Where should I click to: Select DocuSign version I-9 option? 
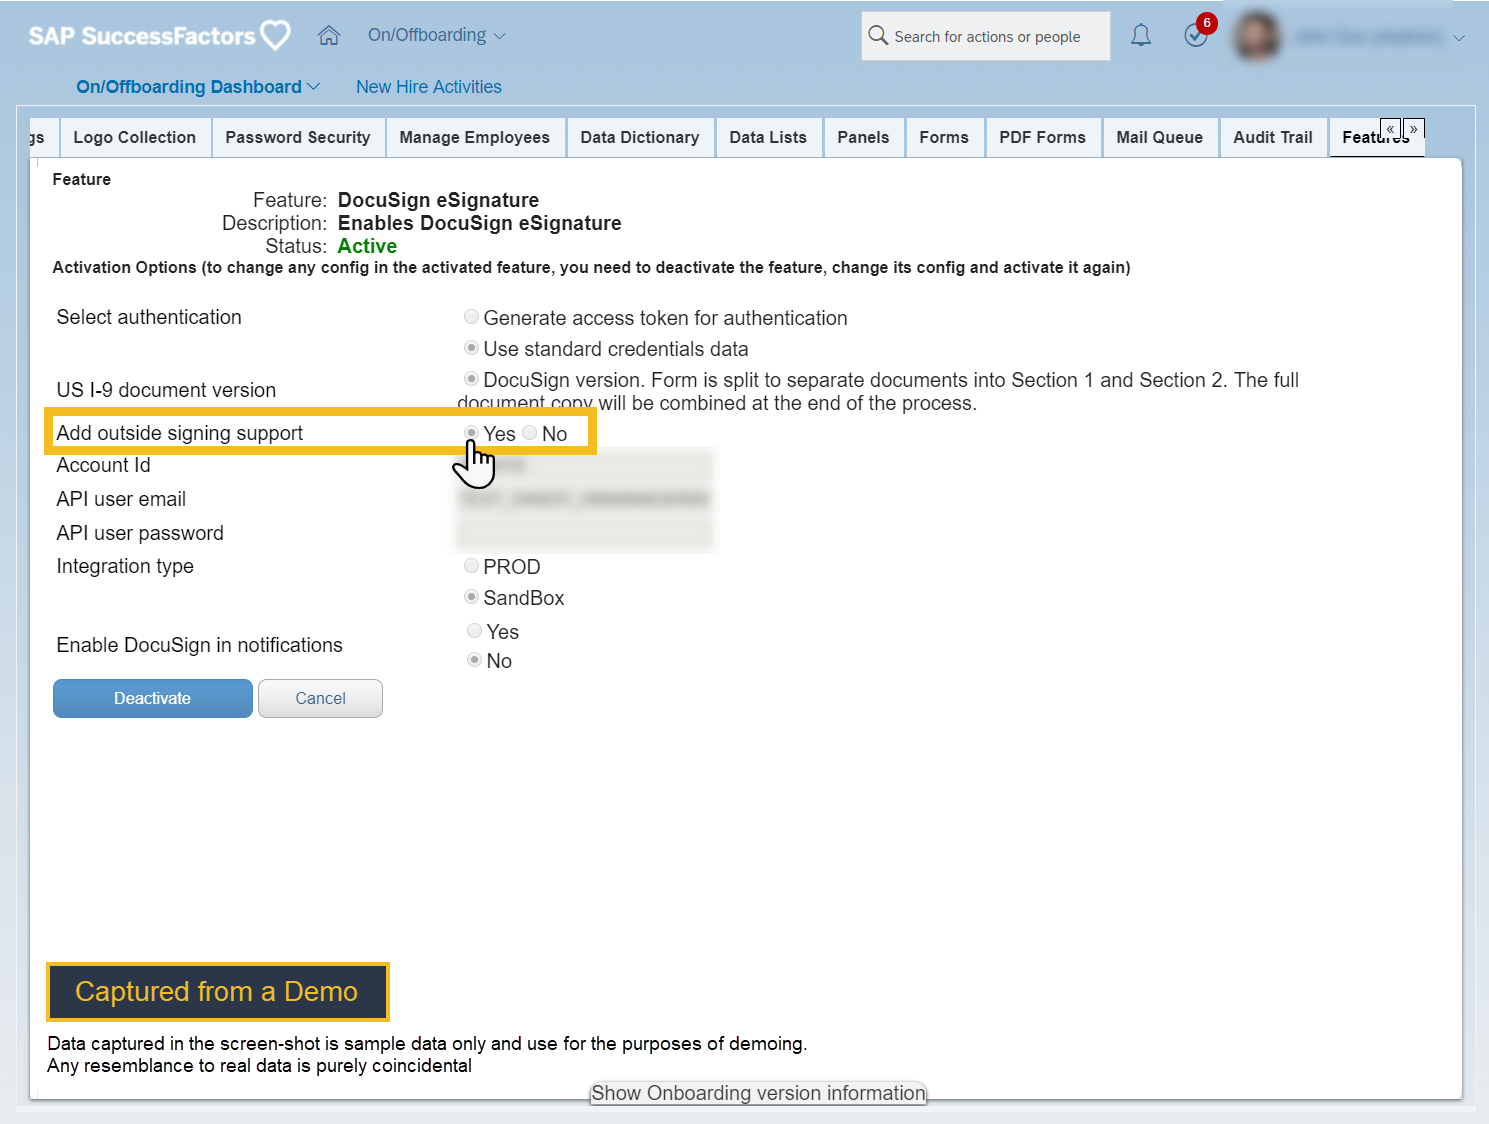[471, 379]
